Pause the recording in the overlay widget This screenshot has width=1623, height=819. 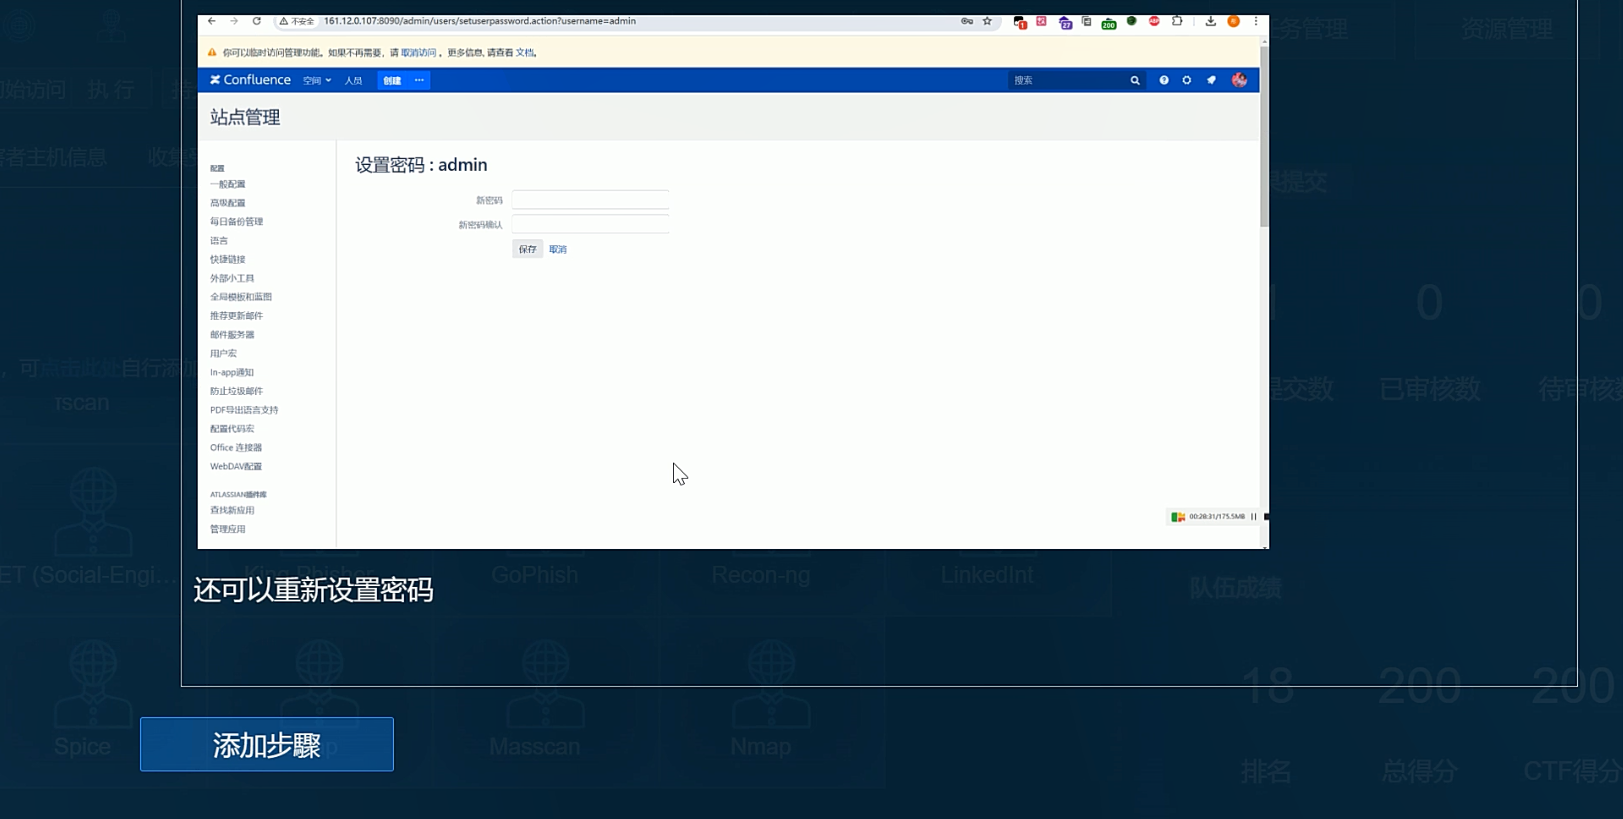[x=1254, y=517]
